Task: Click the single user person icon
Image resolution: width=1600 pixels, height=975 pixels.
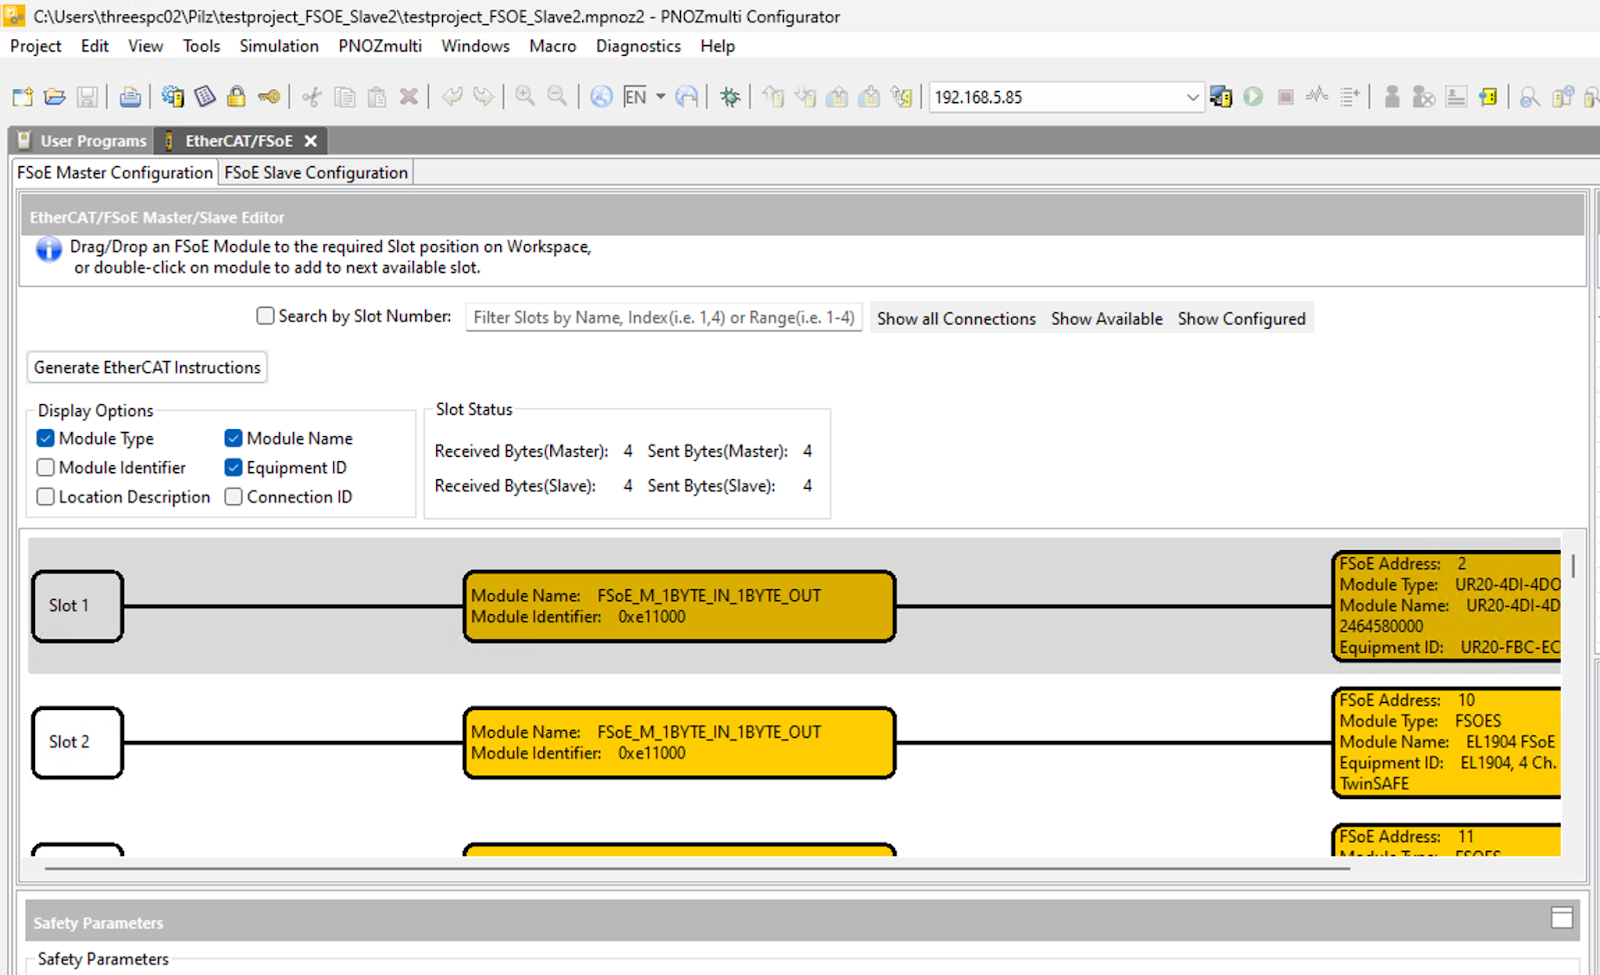Action: pos(1392,97)
